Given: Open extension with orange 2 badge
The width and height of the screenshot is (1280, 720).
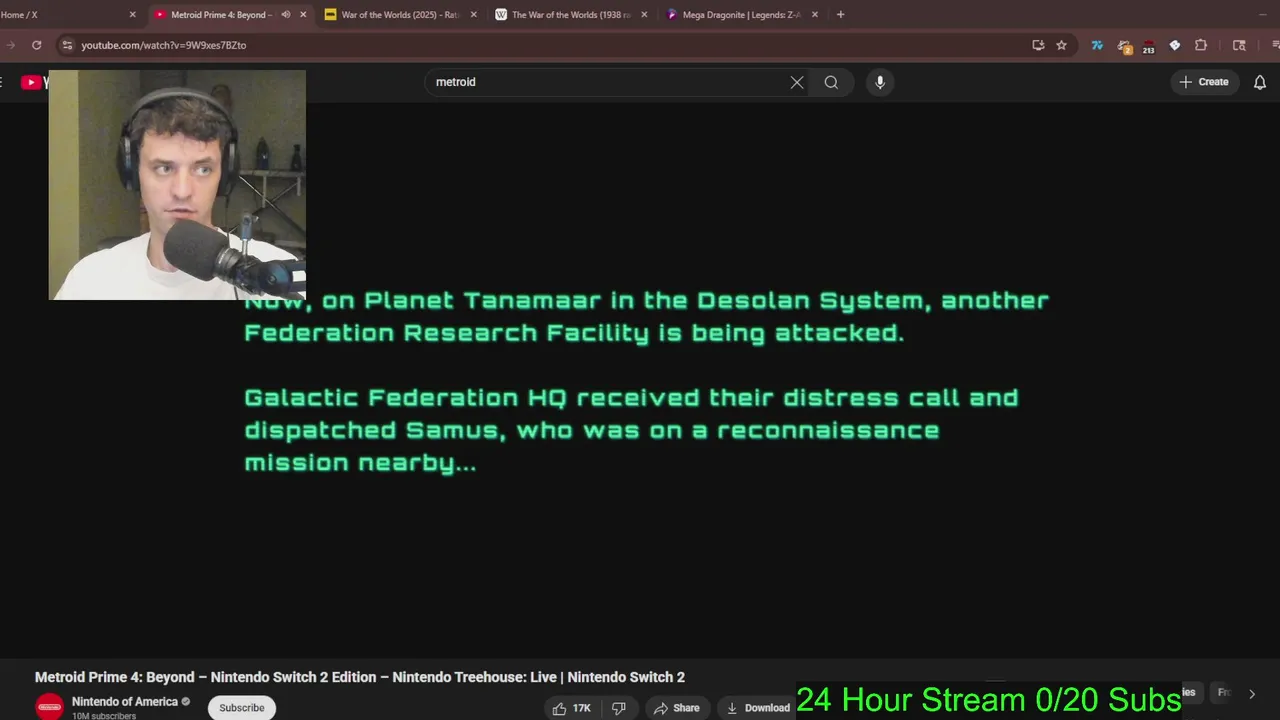Looking at the screenshot, I should [1124, 46].
